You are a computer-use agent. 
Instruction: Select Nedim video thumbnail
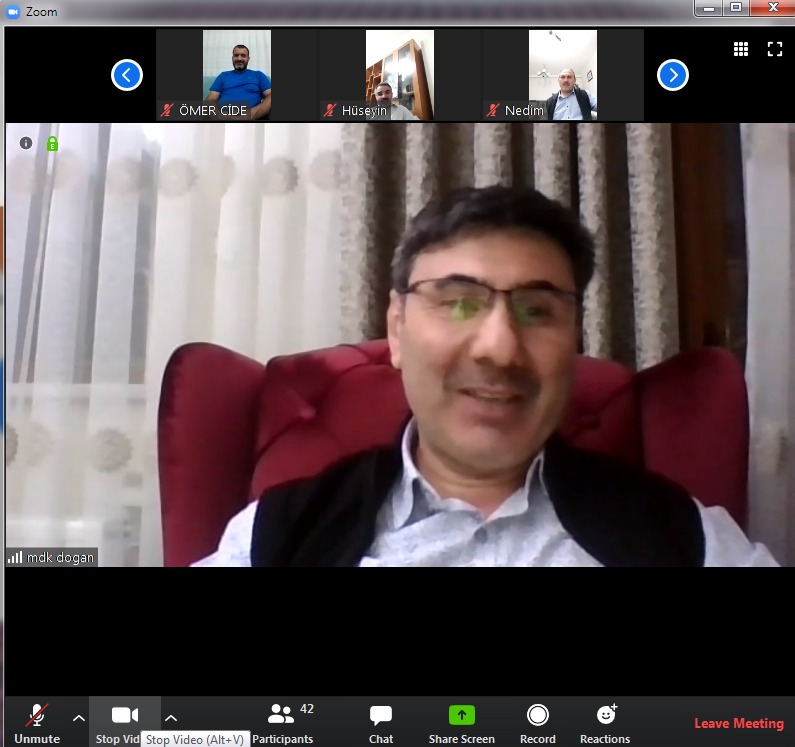pyautogui.click(x=563, y=75)
